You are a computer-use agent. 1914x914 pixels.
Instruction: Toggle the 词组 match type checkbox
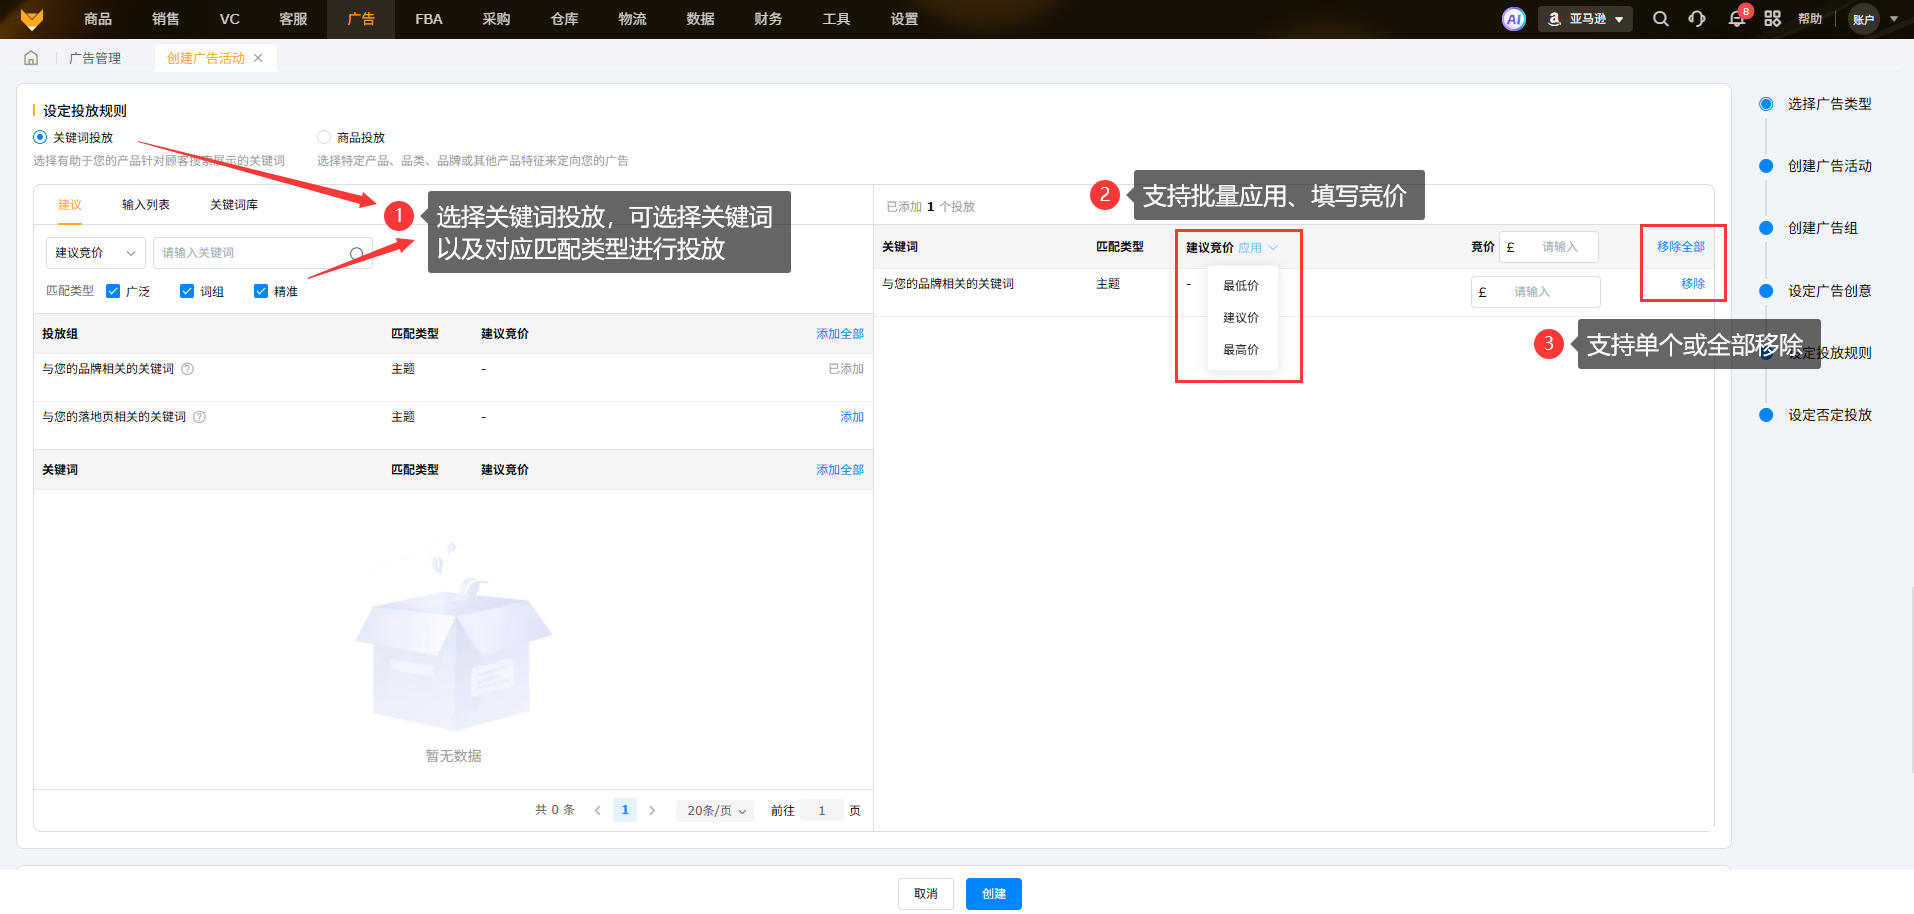pyautogui.click(x=187, y=291)
